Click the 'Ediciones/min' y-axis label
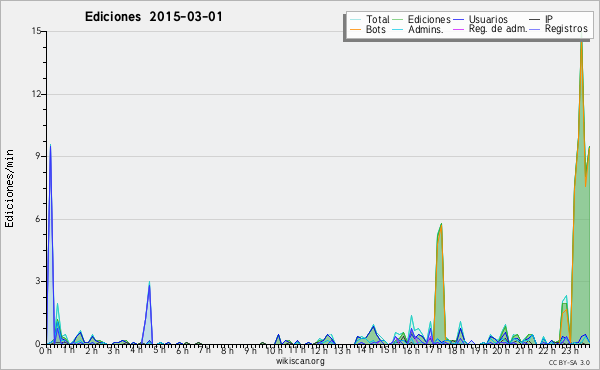600x370 pixels. (9, 188)
